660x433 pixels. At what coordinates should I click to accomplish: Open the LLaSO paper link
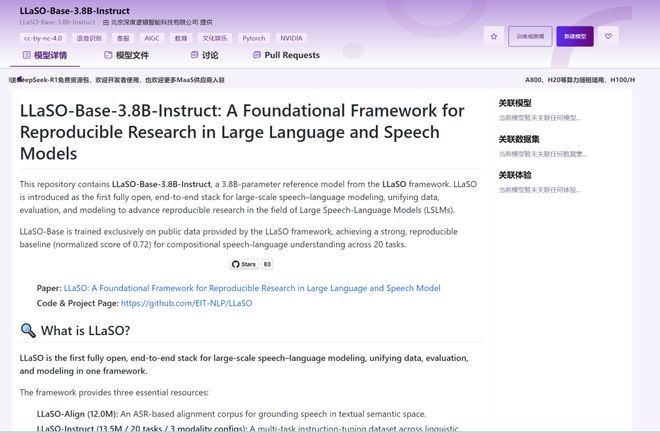coord(252,288)
